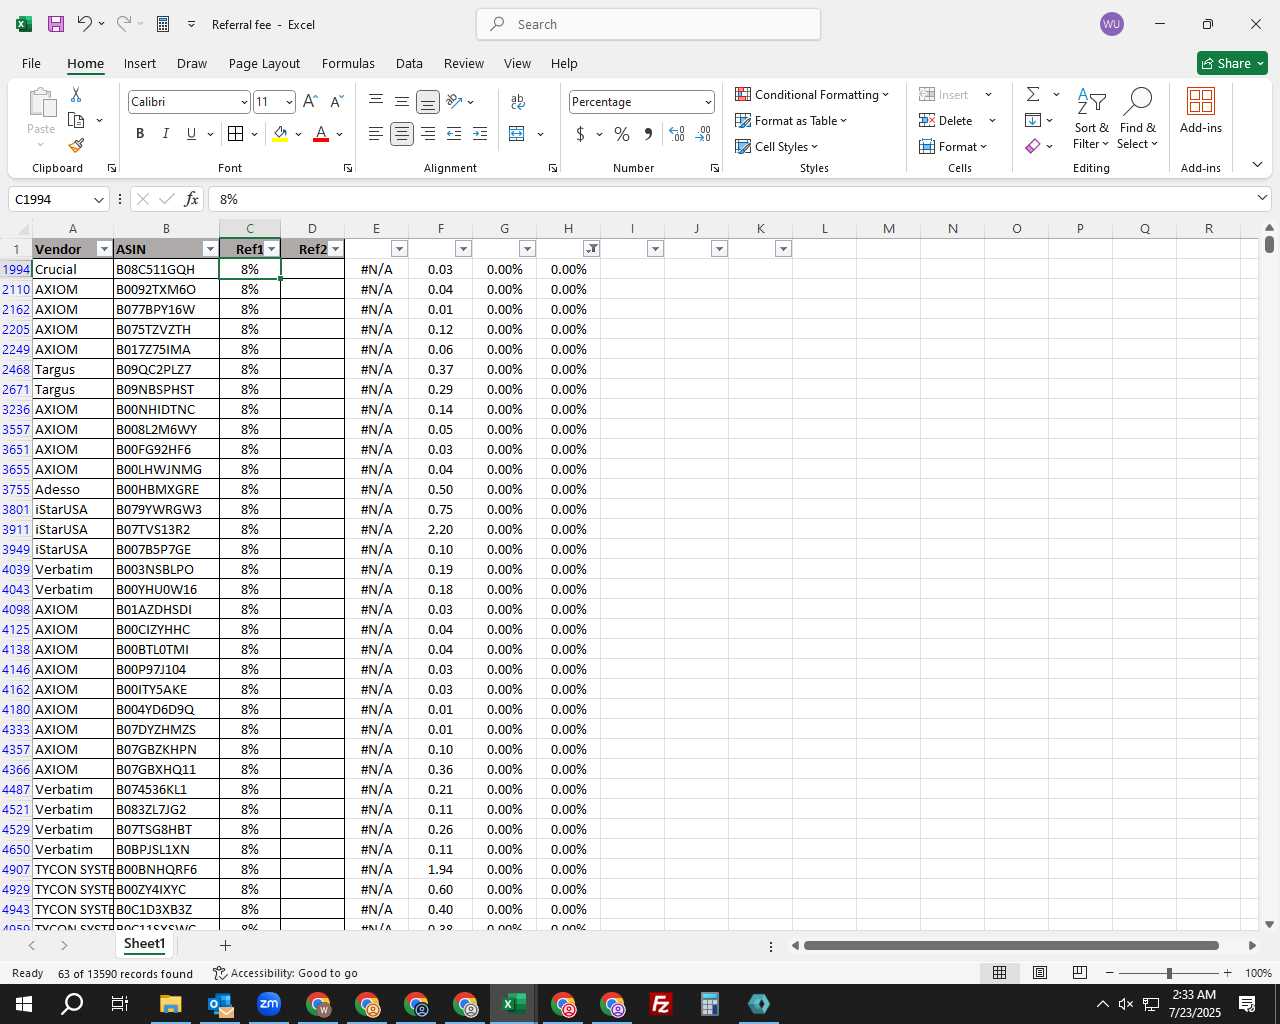Click Decrease Decimal icon
The image size is (1280, 1024).
pyautogui.click(x=703, y=133)
